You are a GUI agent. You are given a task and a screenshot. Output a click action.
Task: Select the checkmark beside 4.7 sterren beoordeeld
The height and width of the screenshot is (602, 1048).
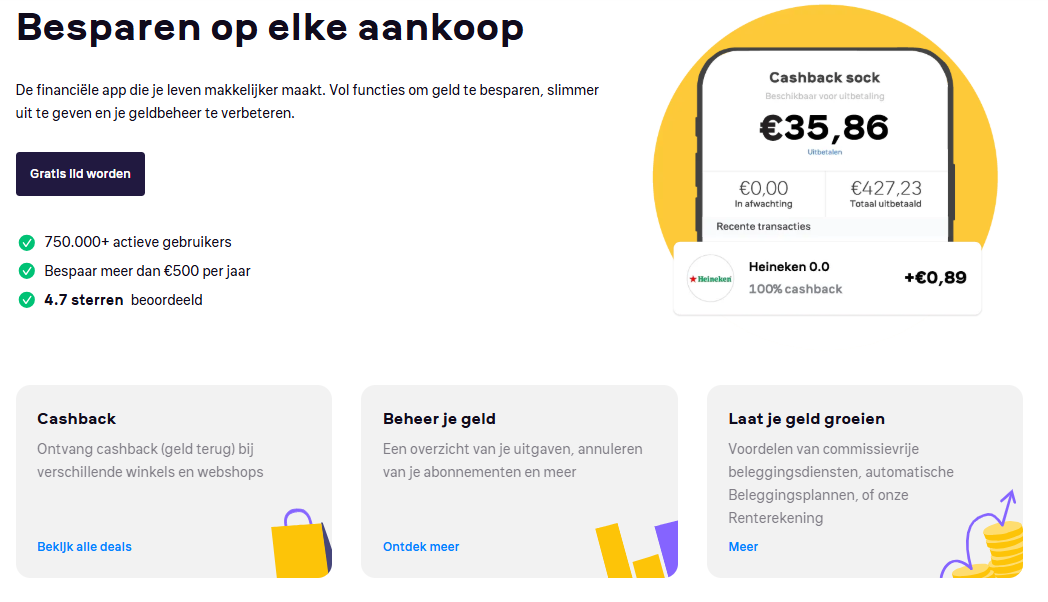pyautogui.click(x=25, y=299)
